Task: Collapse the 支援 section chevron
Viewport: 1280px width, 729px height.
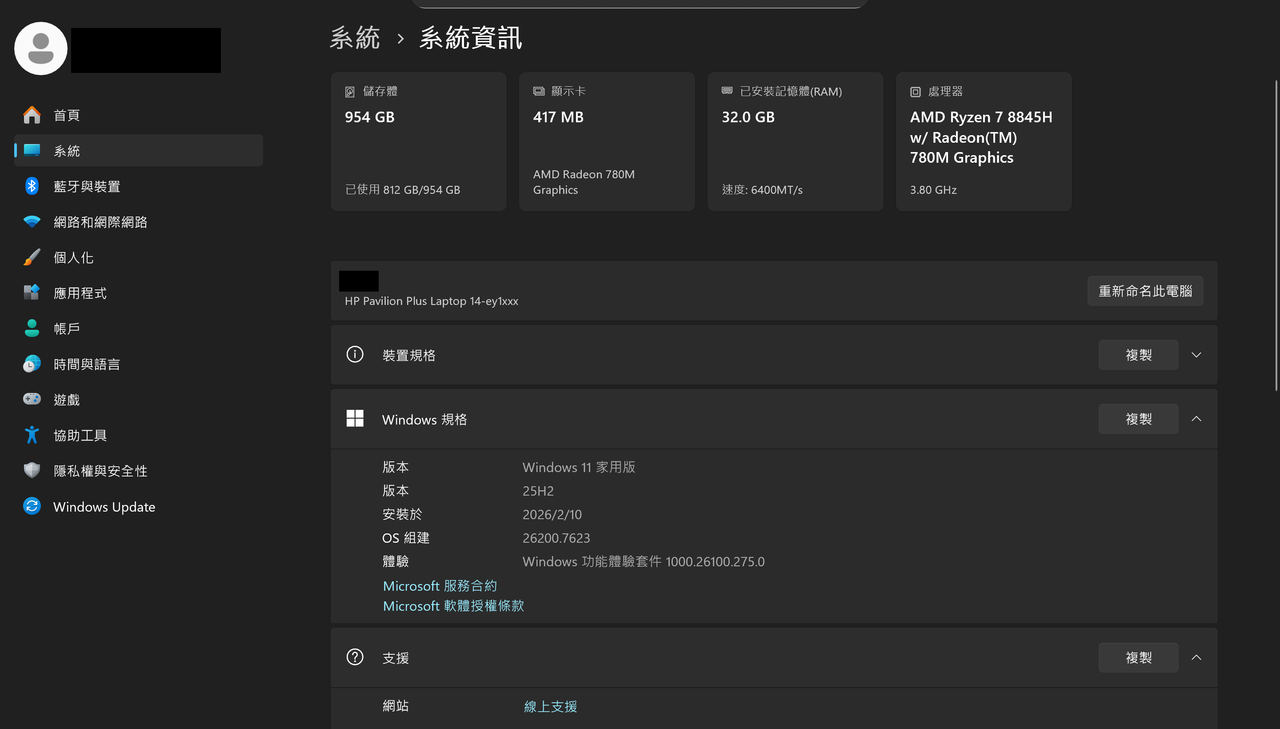Action: (1196, 657)
